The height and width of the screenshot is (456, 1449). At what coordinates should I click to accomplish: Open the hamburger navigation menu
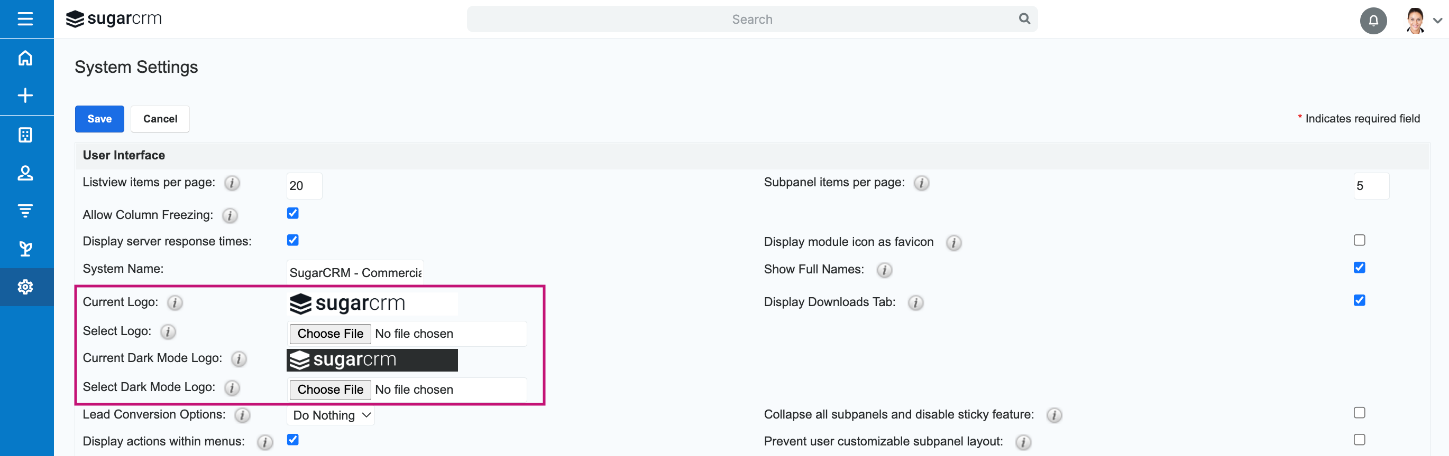(x=26, y=19)
